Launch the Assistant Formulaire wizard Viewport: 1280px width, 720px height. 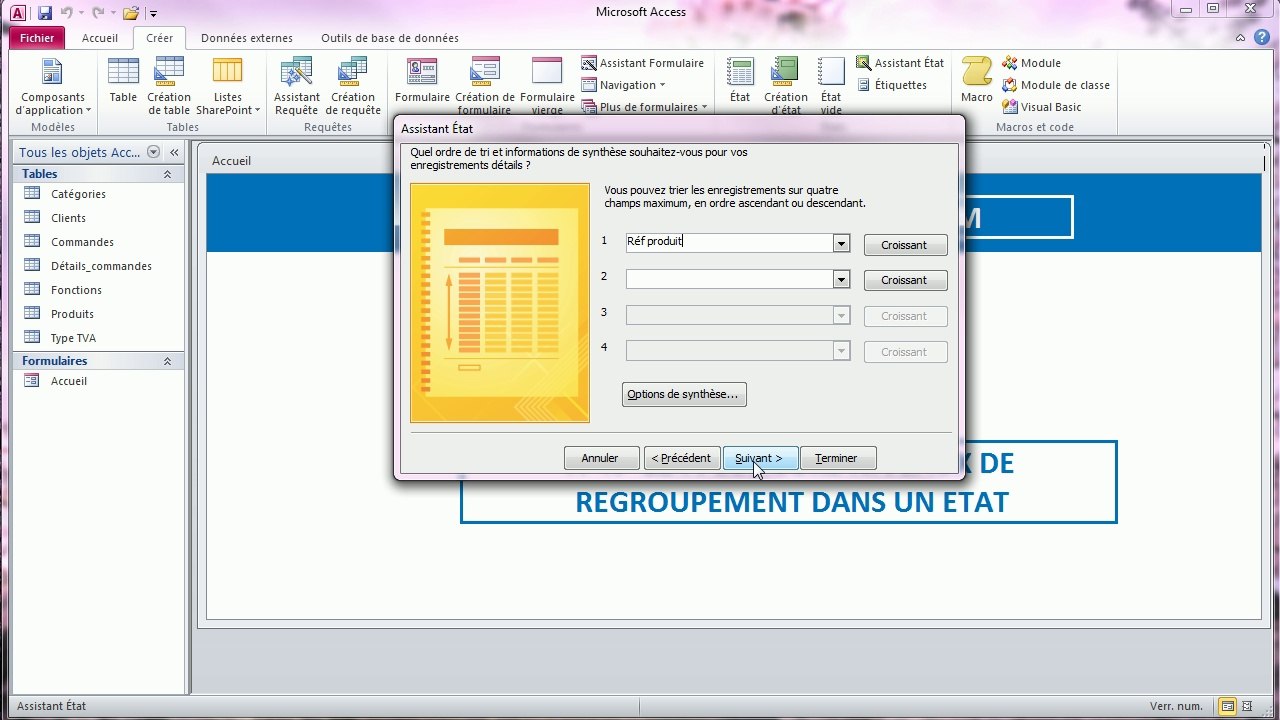[x=643, y=63]
